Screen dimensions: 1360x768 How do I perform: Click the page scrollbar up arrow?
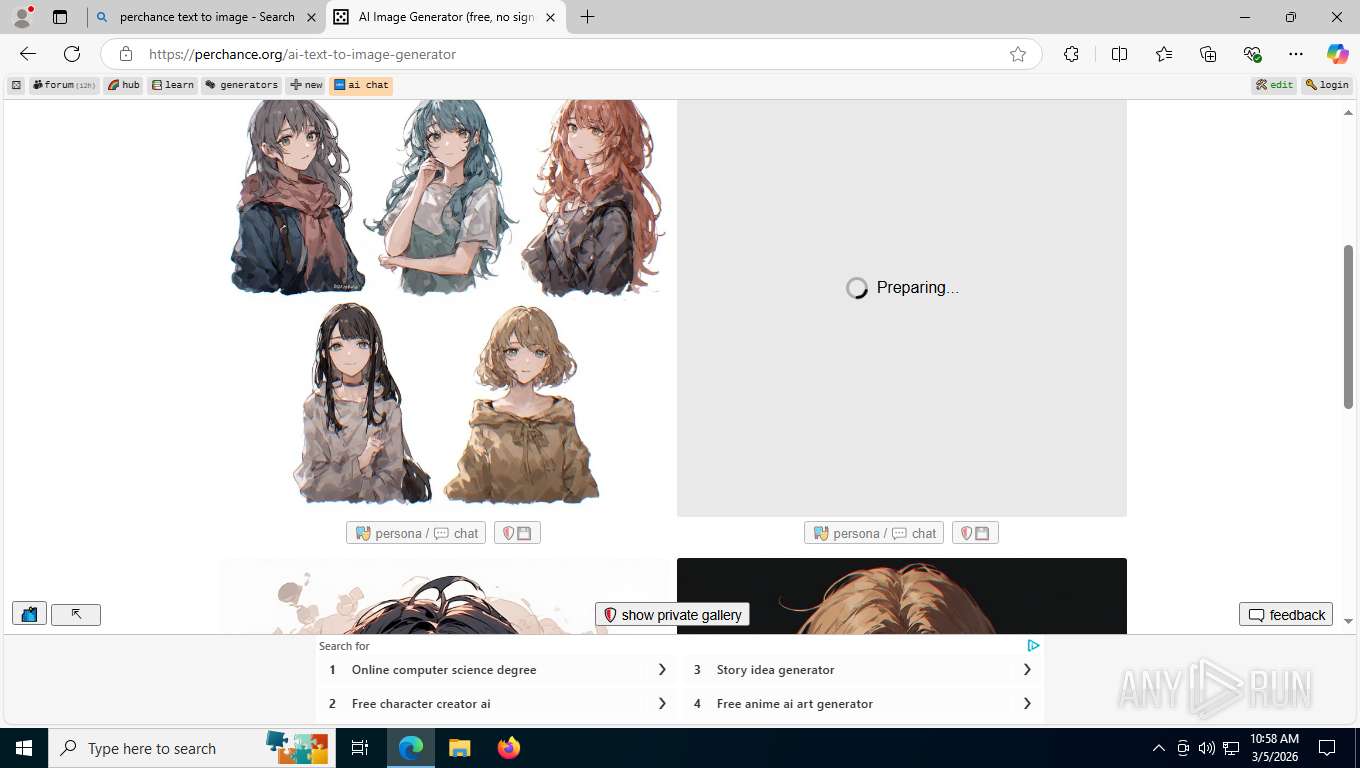(1348, 112)
